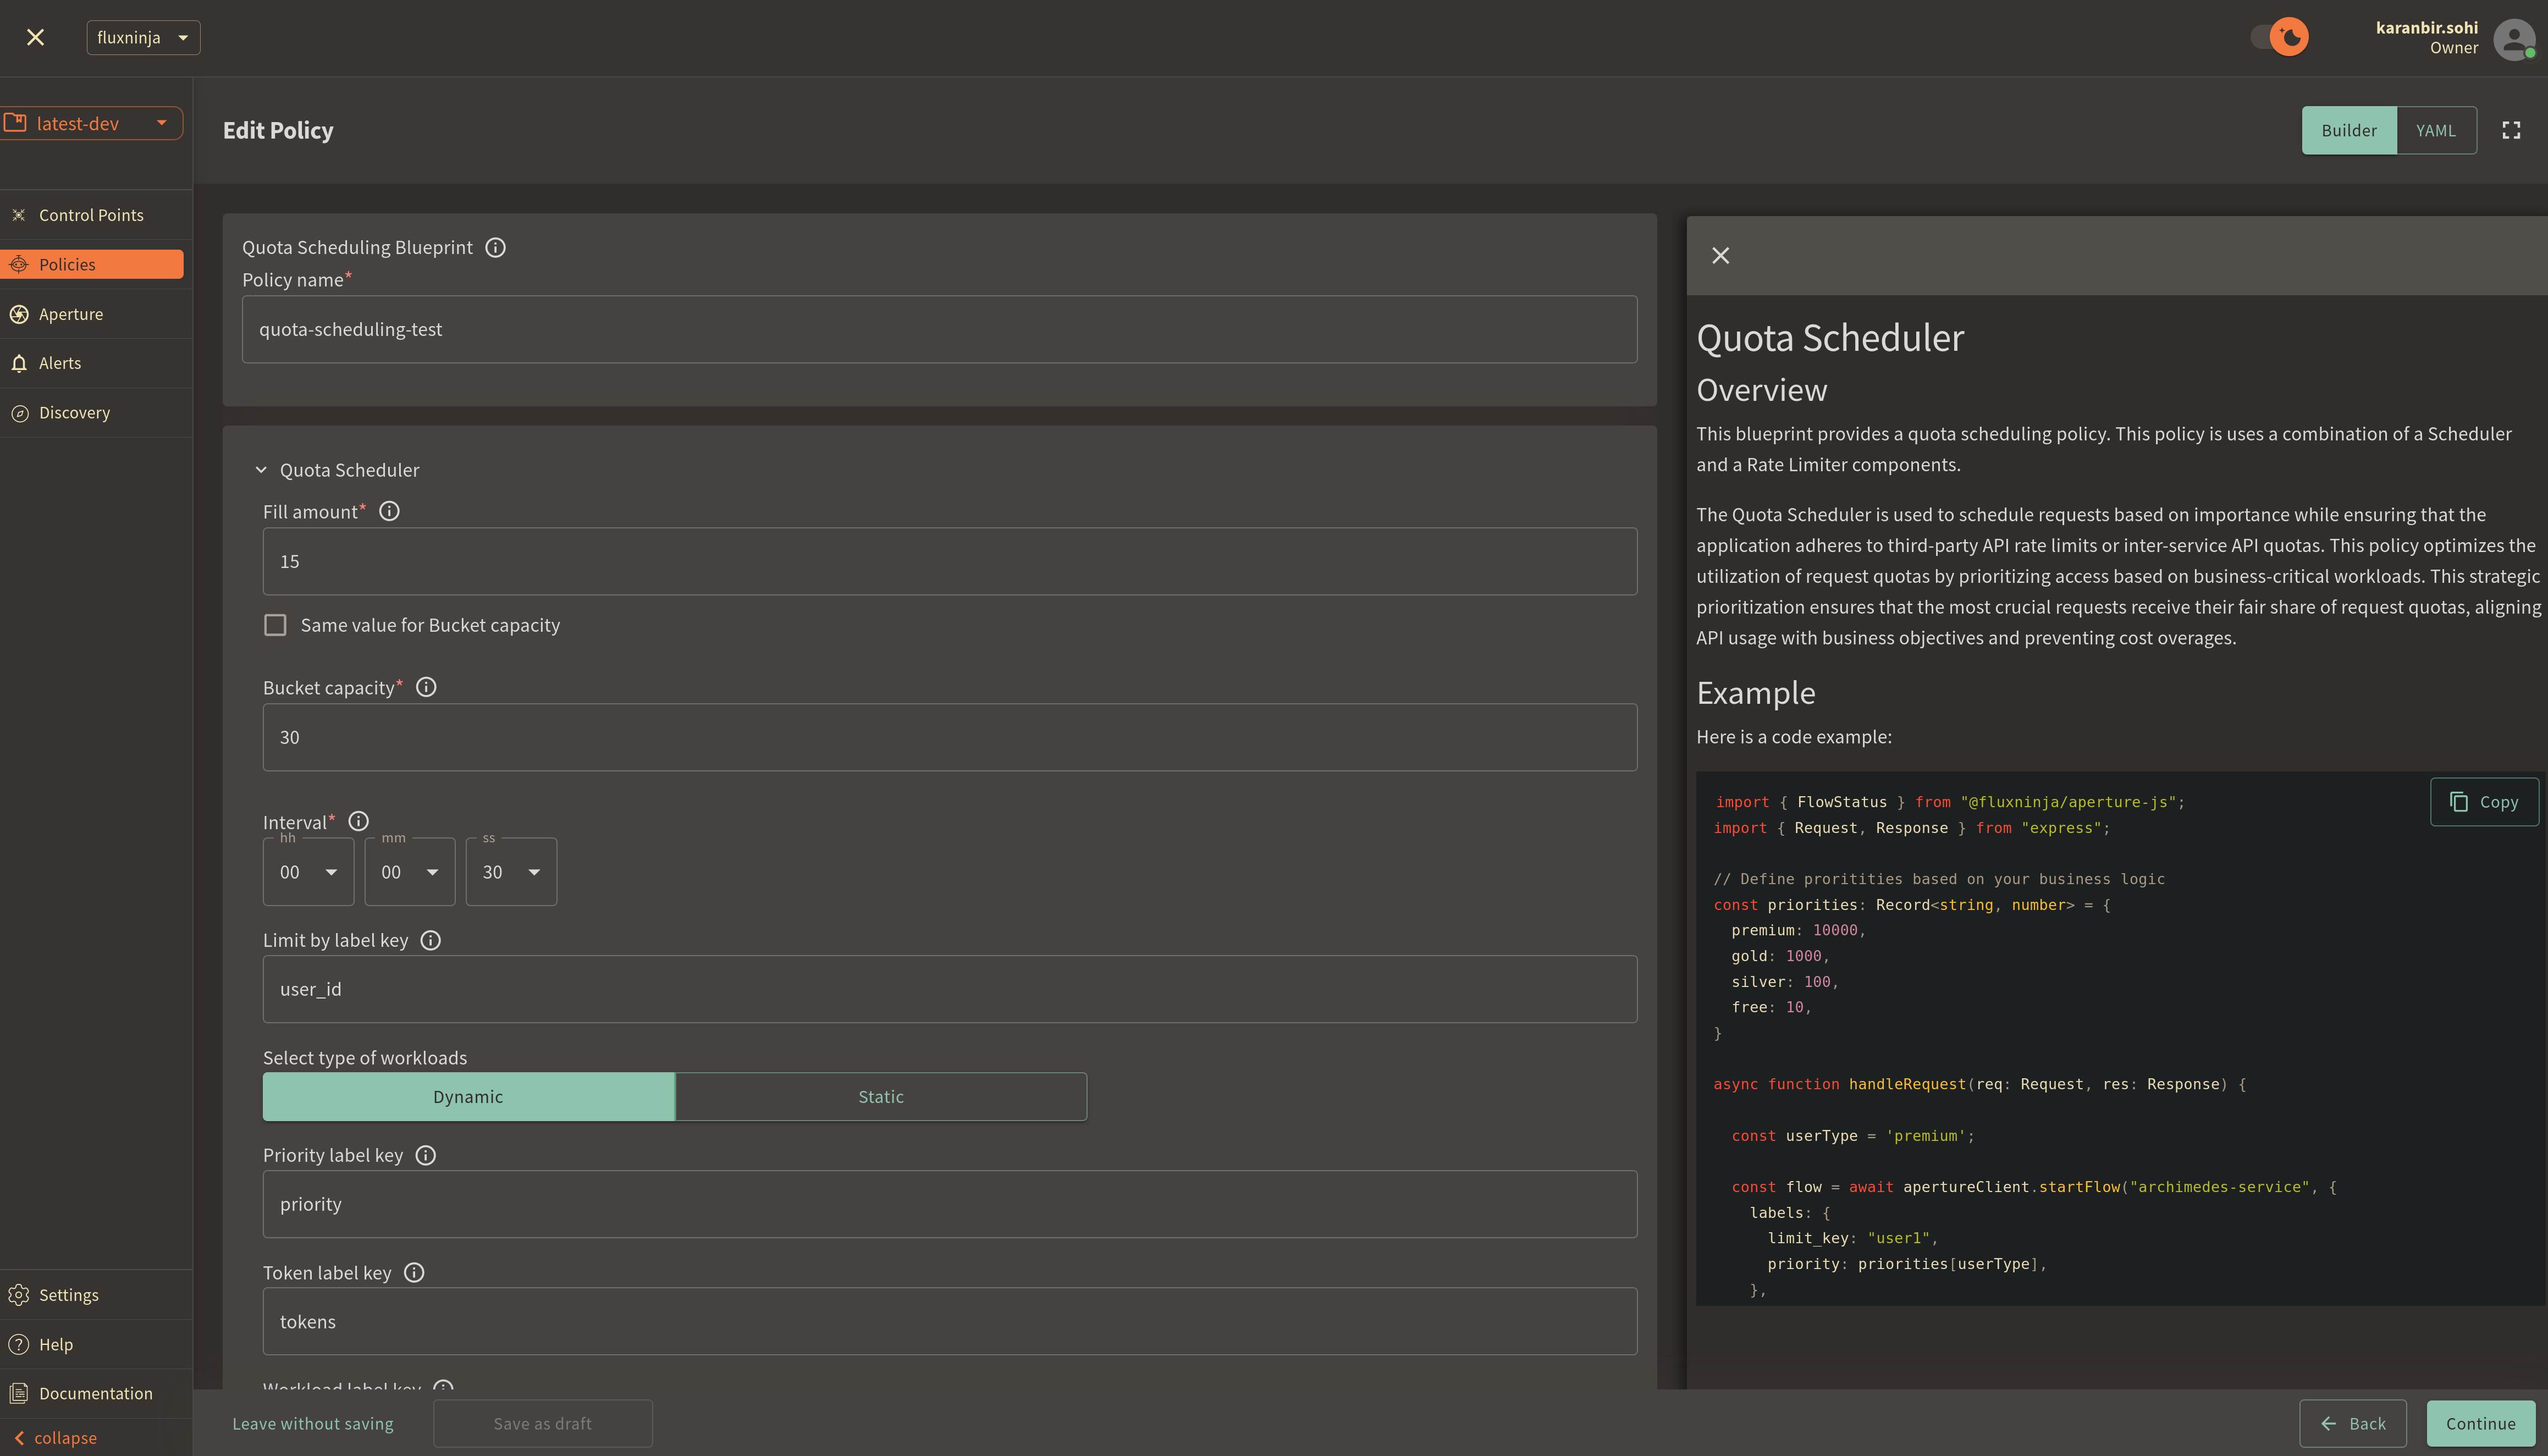This screenshot has height=1456, width=2548.
Task: Click the Alerts bell icon
Action: (x=18, y=363)
